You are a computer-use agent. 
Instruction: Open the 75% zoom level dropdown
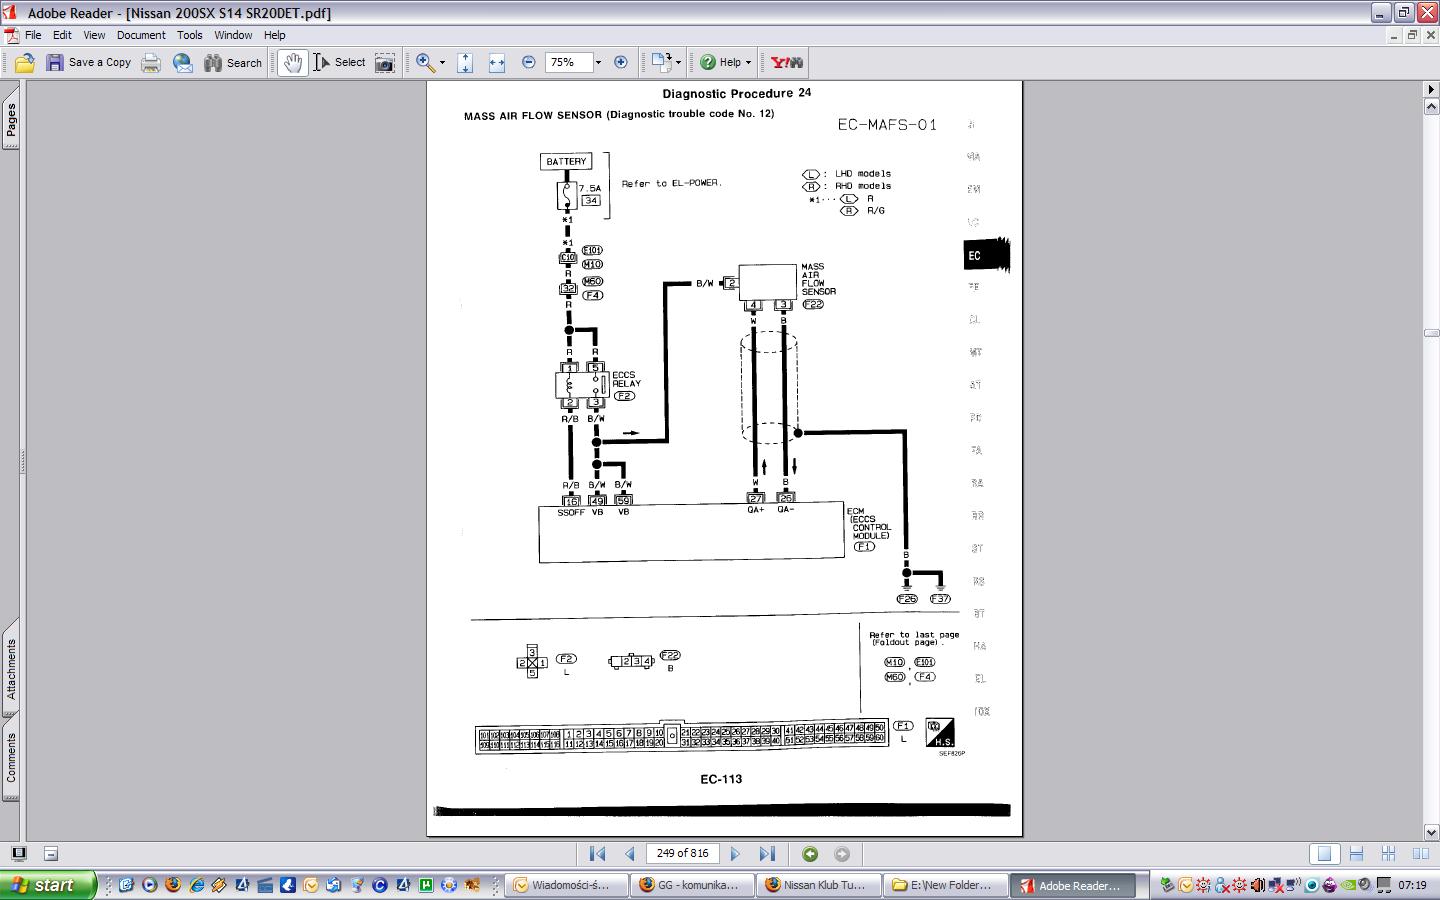[x=598, y=62]
